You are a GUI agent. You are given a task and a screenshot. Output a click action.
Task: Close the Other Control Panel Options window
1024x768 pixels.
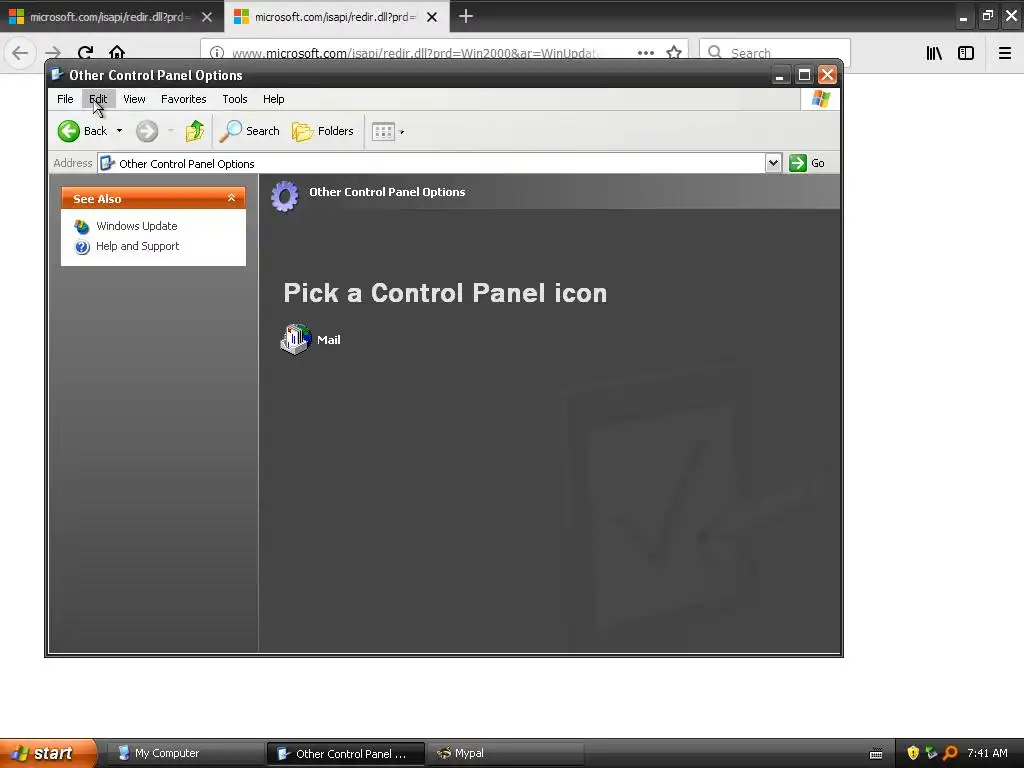827,75
